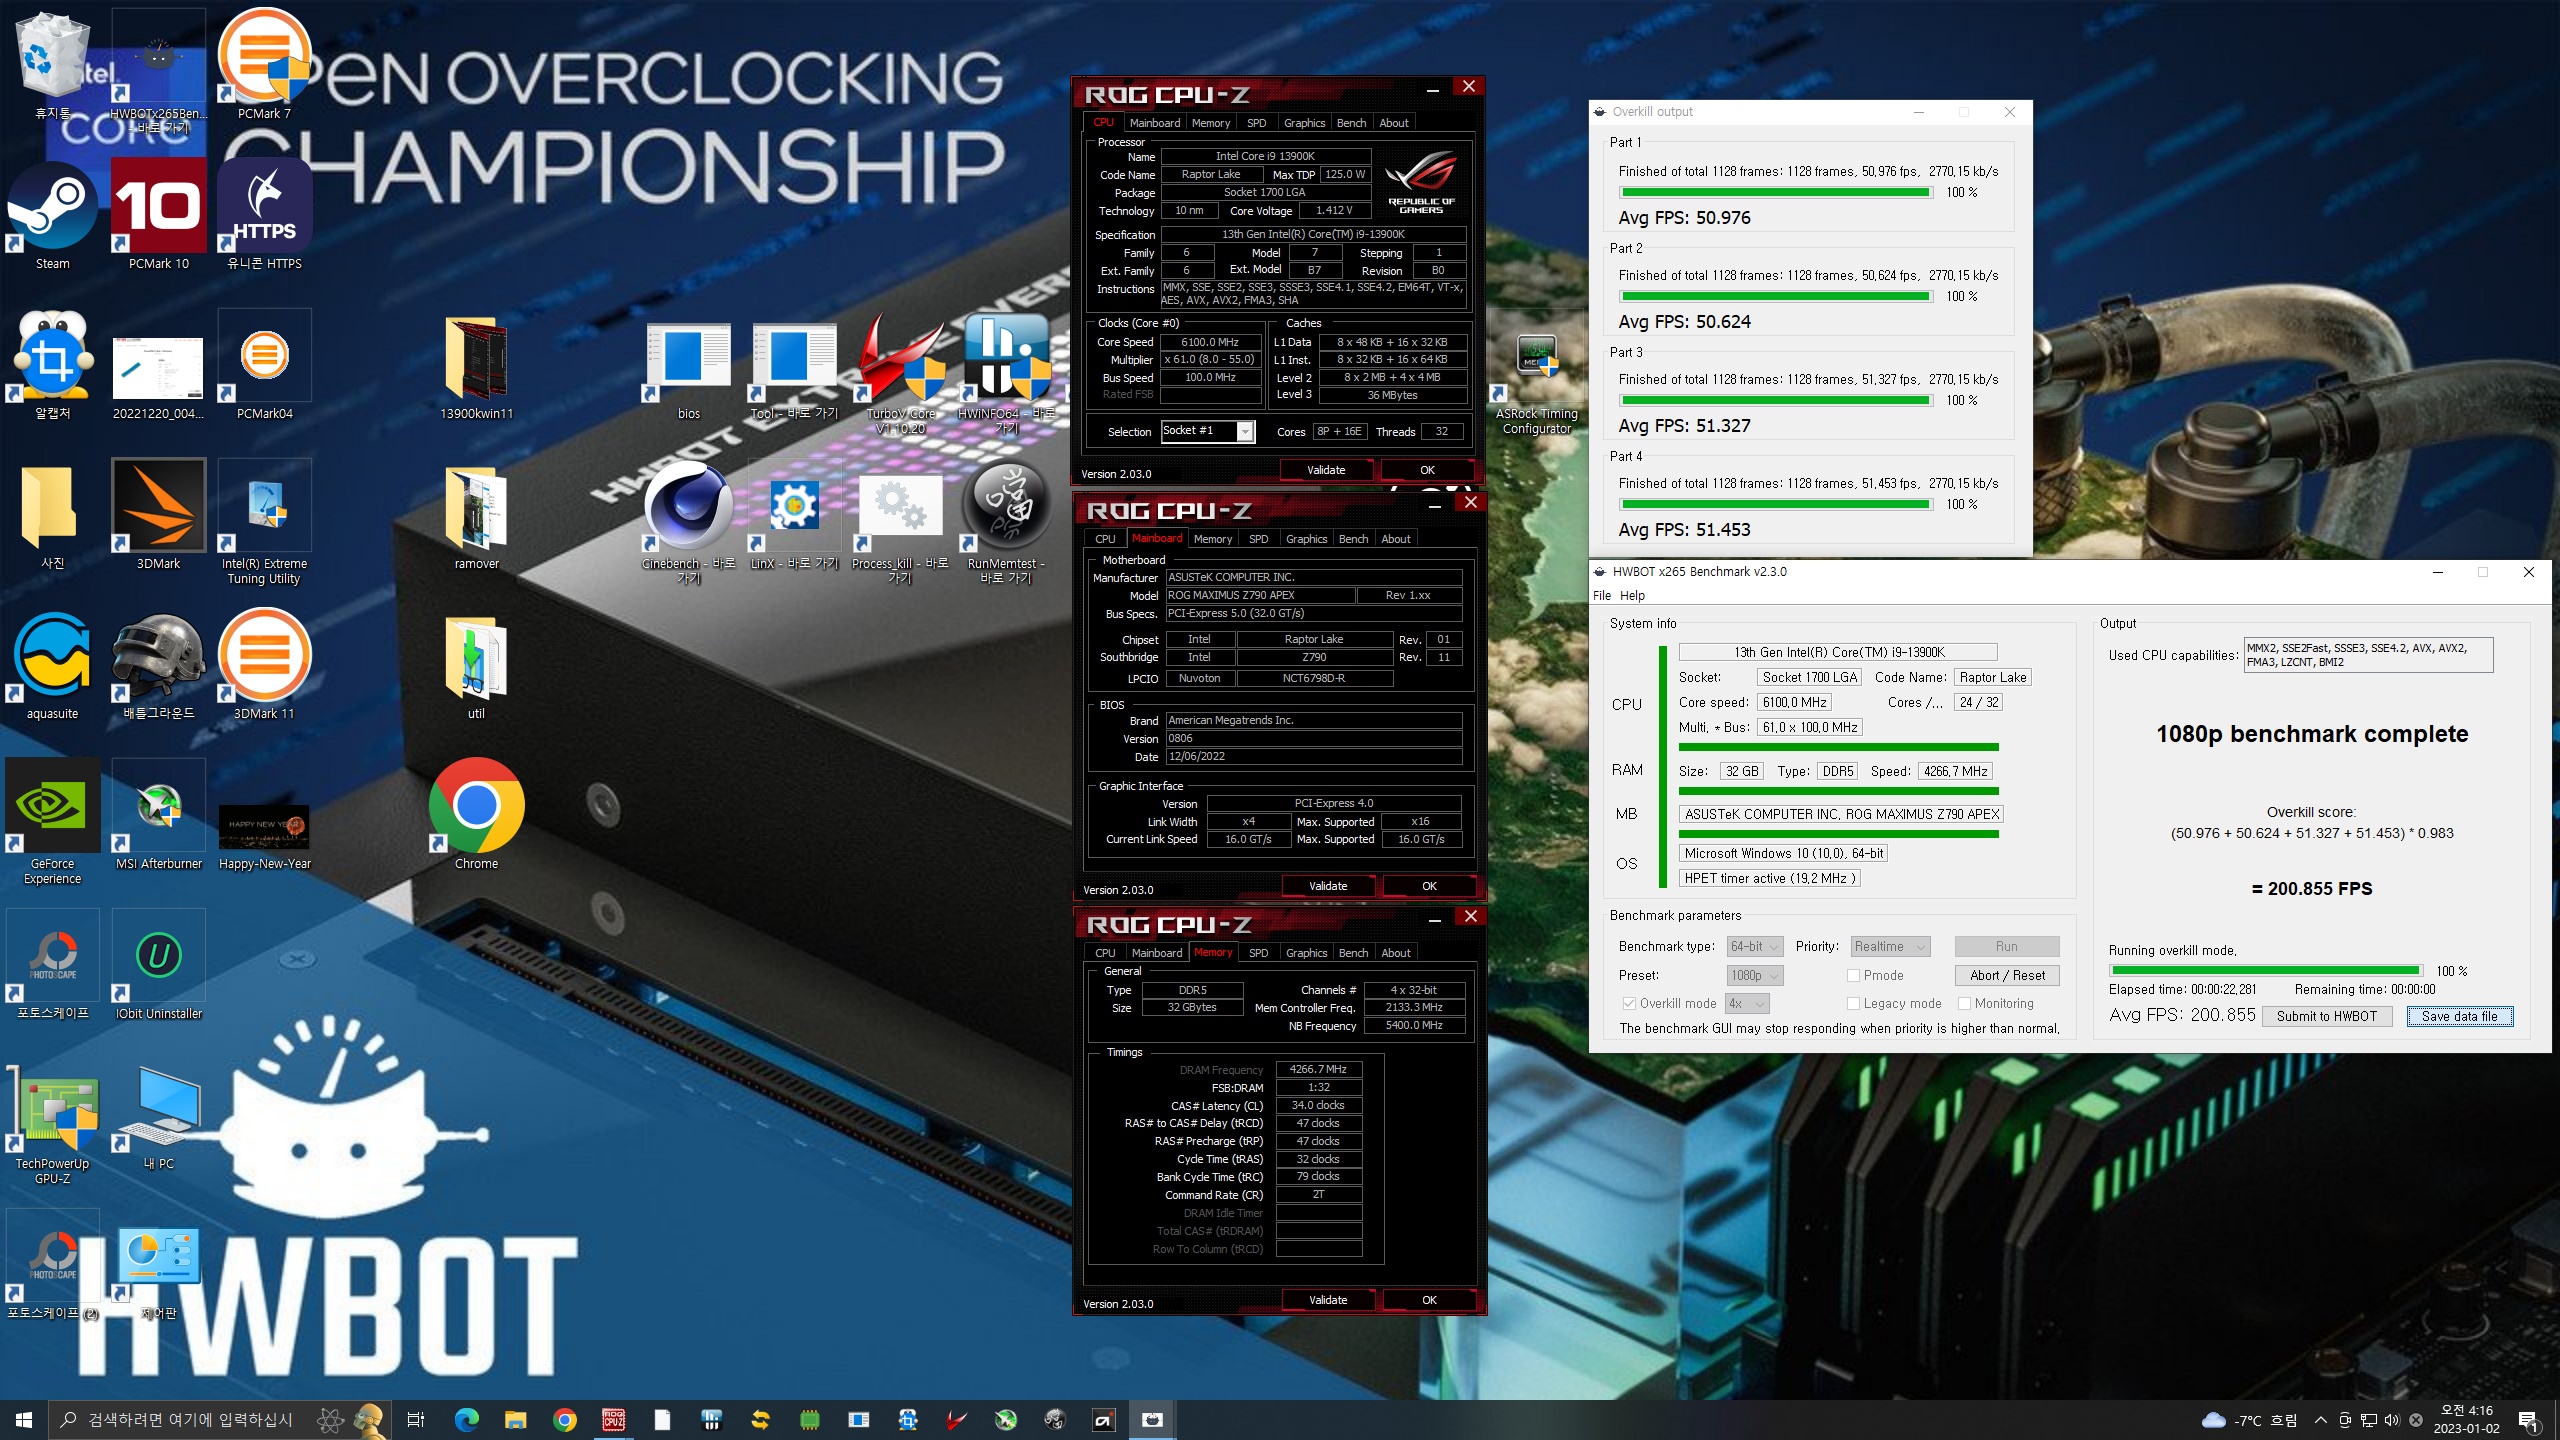Open the File menu in HWBOT x265
This screenshot has width=2560, height=1440.
[1601, 596]
